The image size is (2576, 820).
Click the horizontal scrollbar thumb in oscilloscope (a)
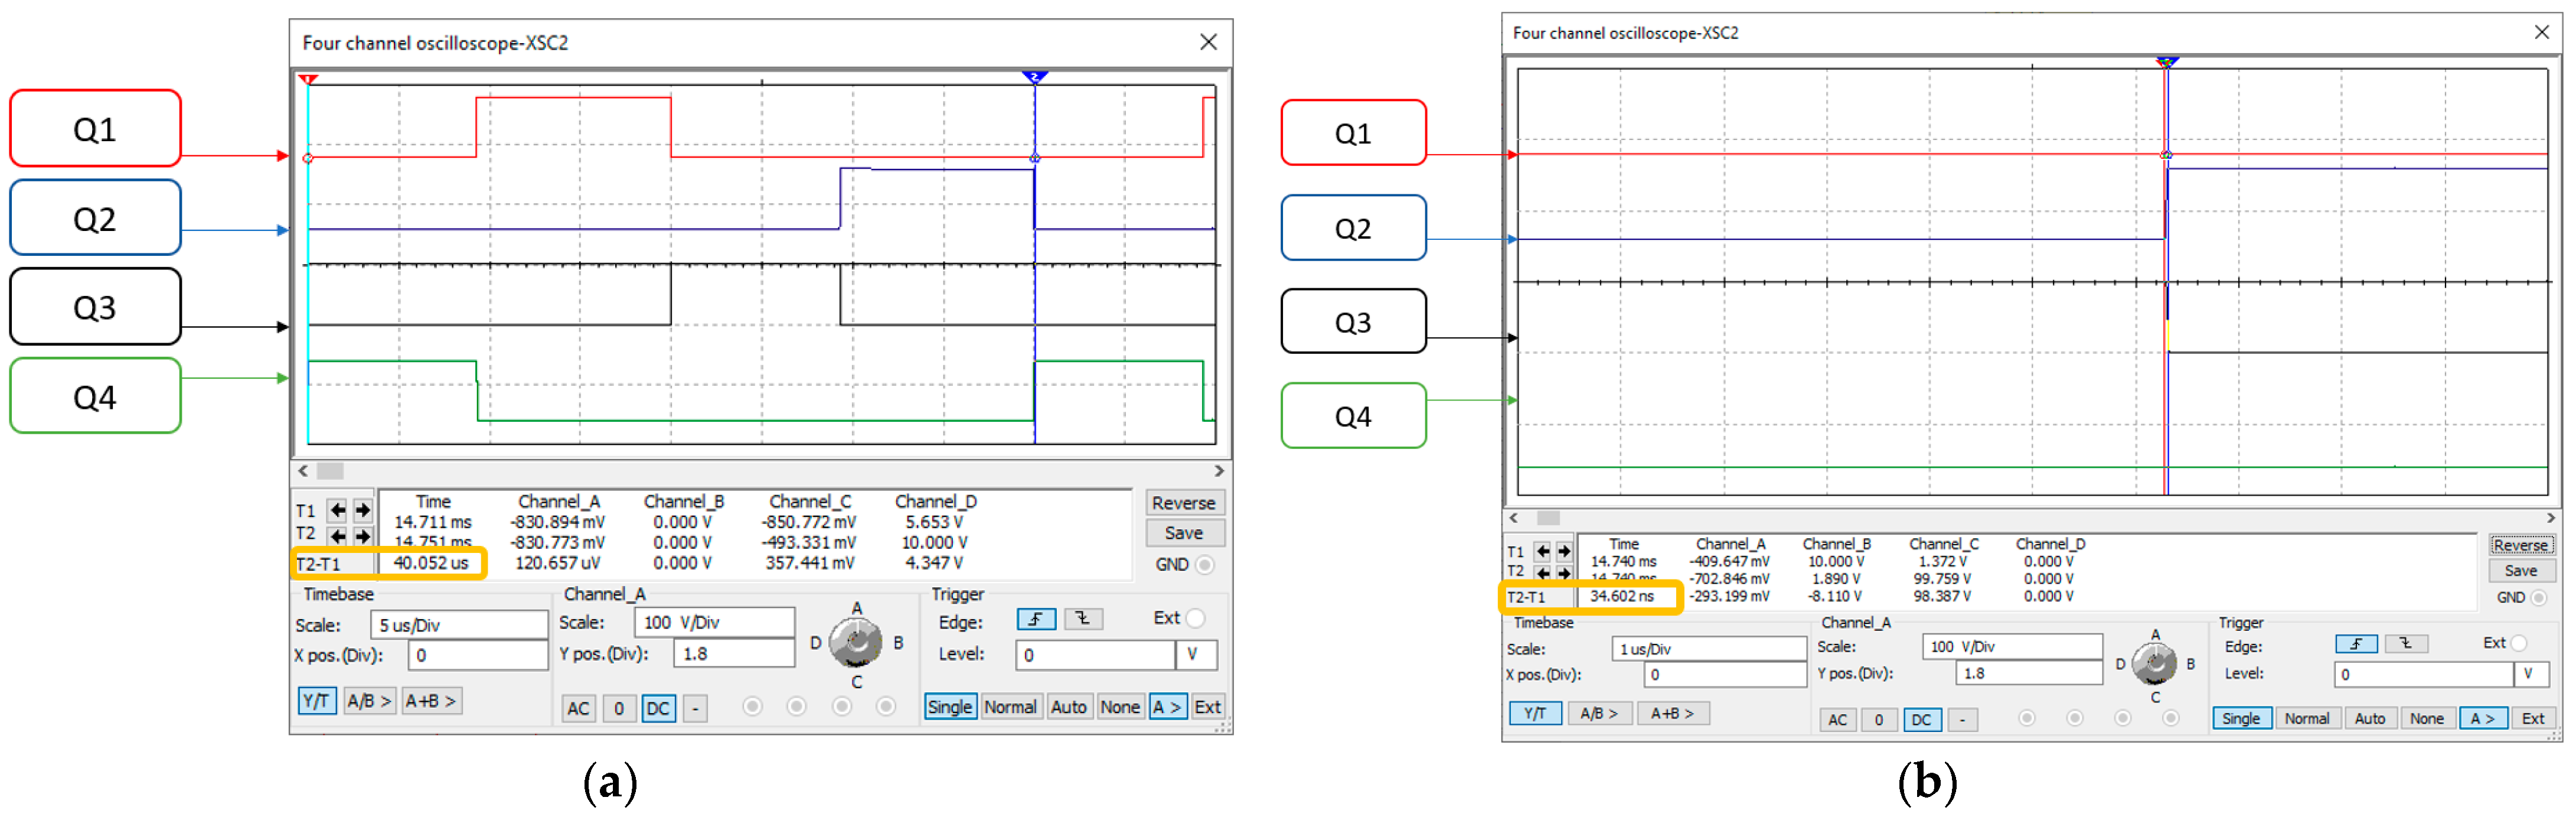click(x=330, y=470)
